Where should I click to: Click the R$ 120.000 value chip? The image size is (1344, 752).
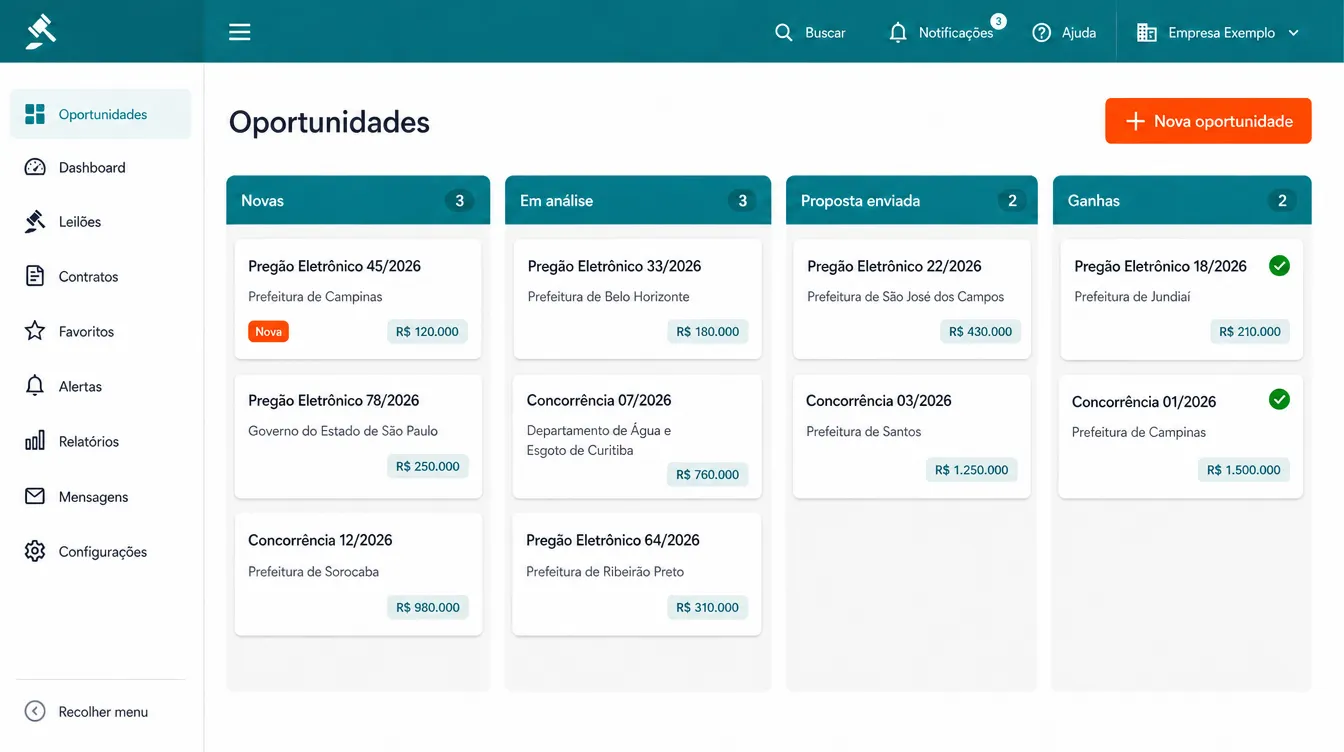(x=427, y=332)
